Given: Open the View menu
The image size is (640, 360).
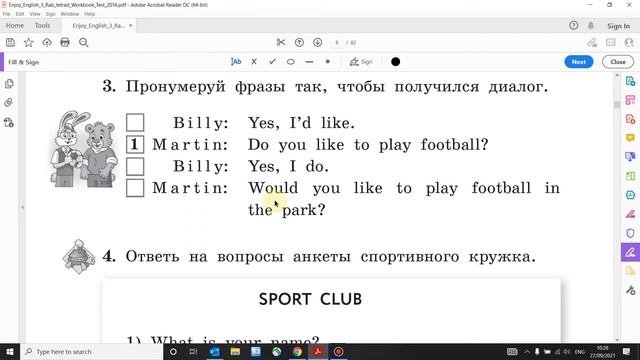Looking at the screenshot, I should pos(35,14).
